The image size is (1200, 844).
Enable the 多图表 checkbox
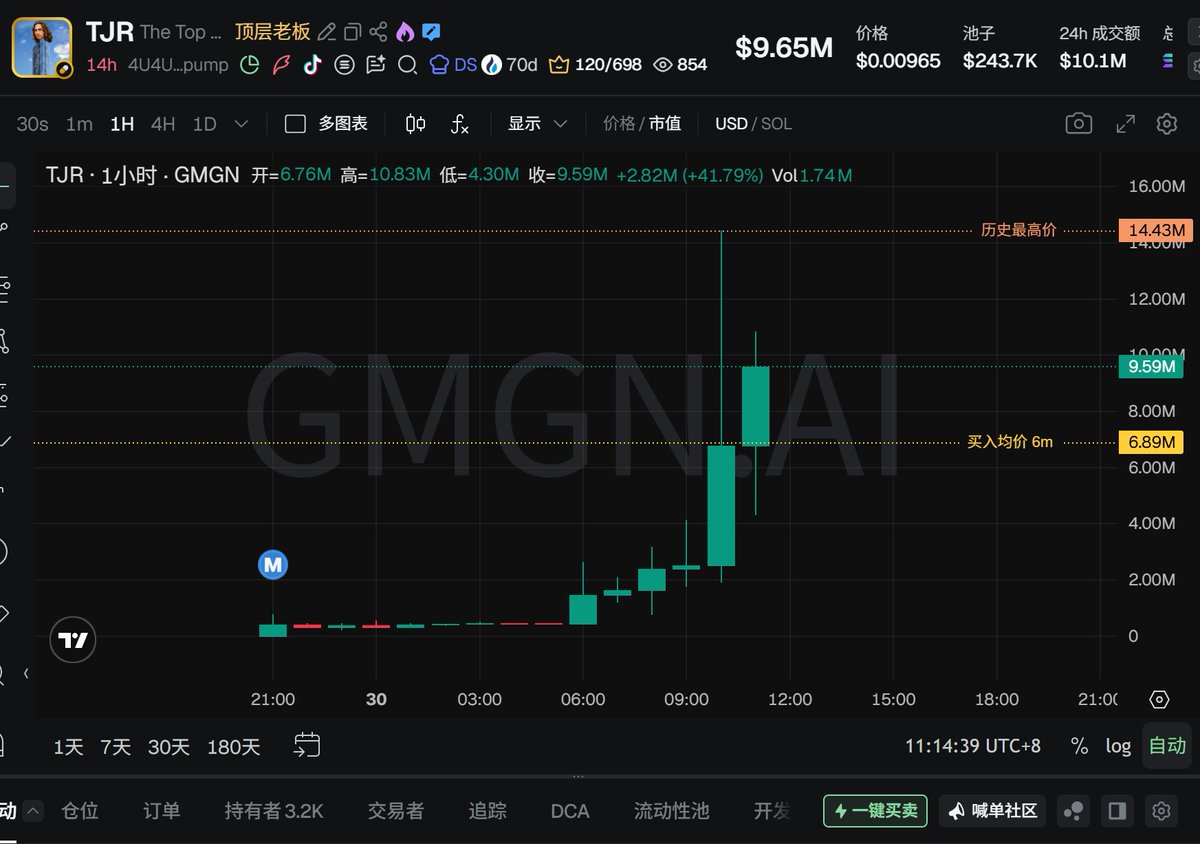(x=295, y=124)
